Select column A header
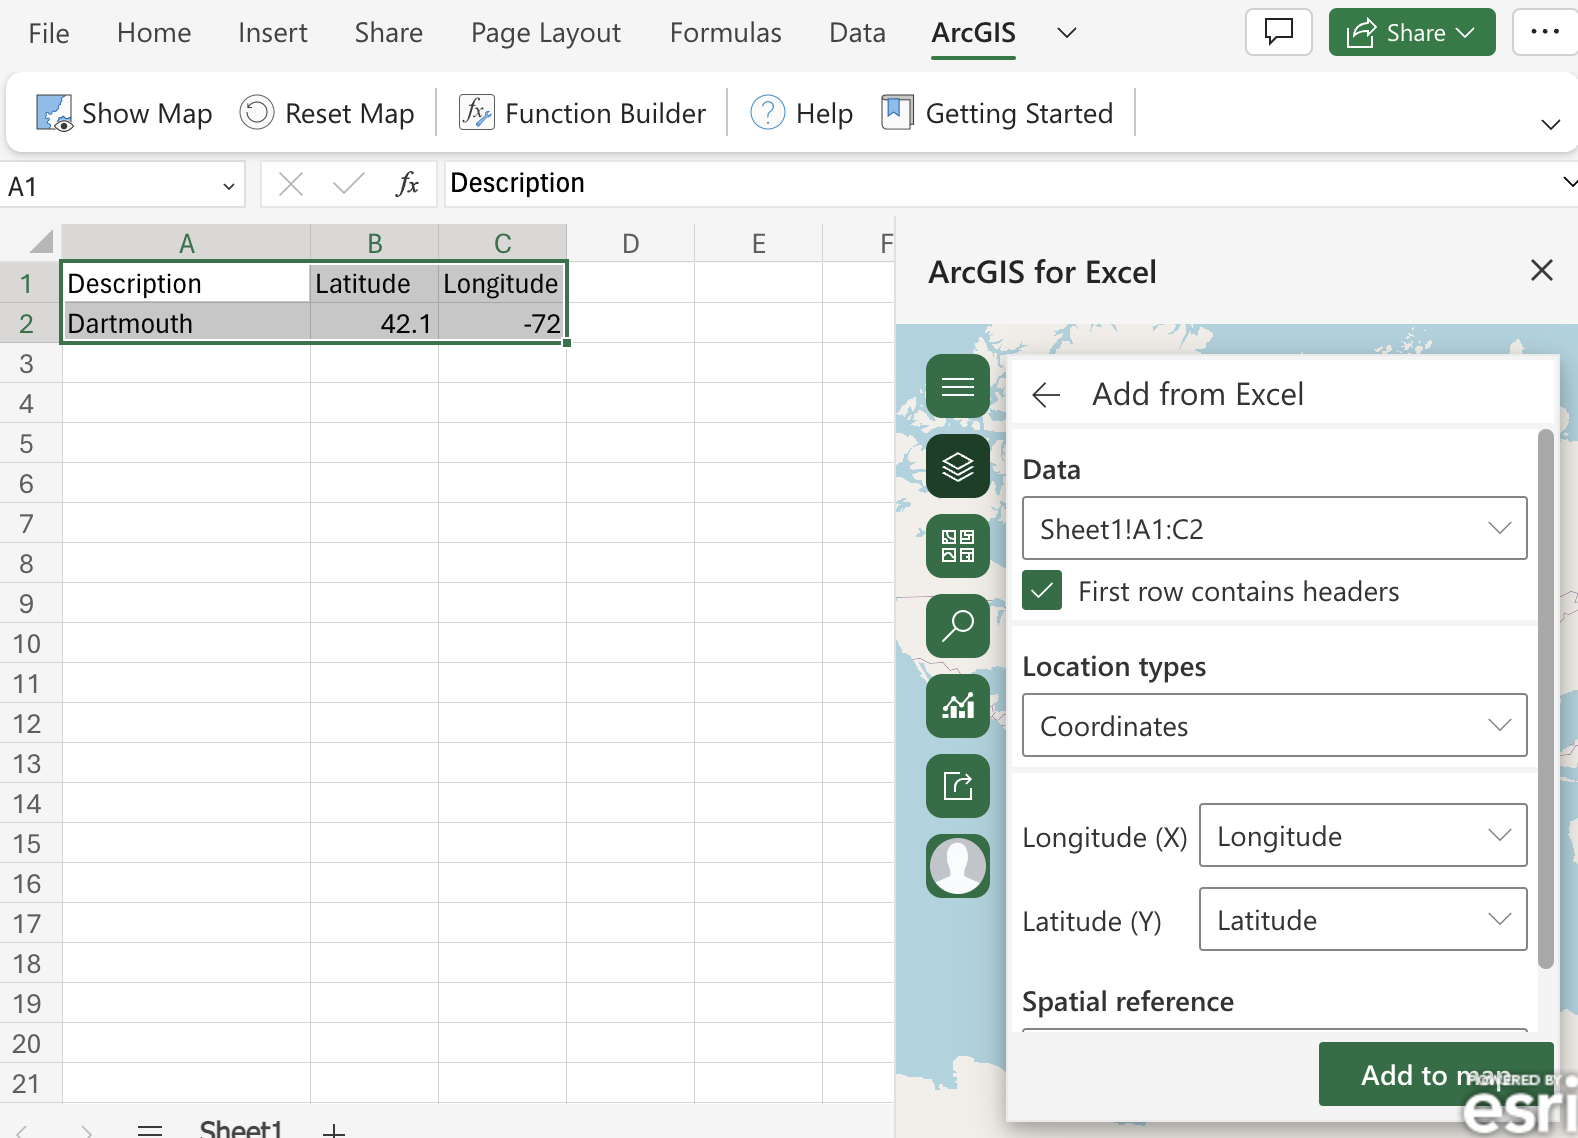1578x1138 pixels. point(186,243)
